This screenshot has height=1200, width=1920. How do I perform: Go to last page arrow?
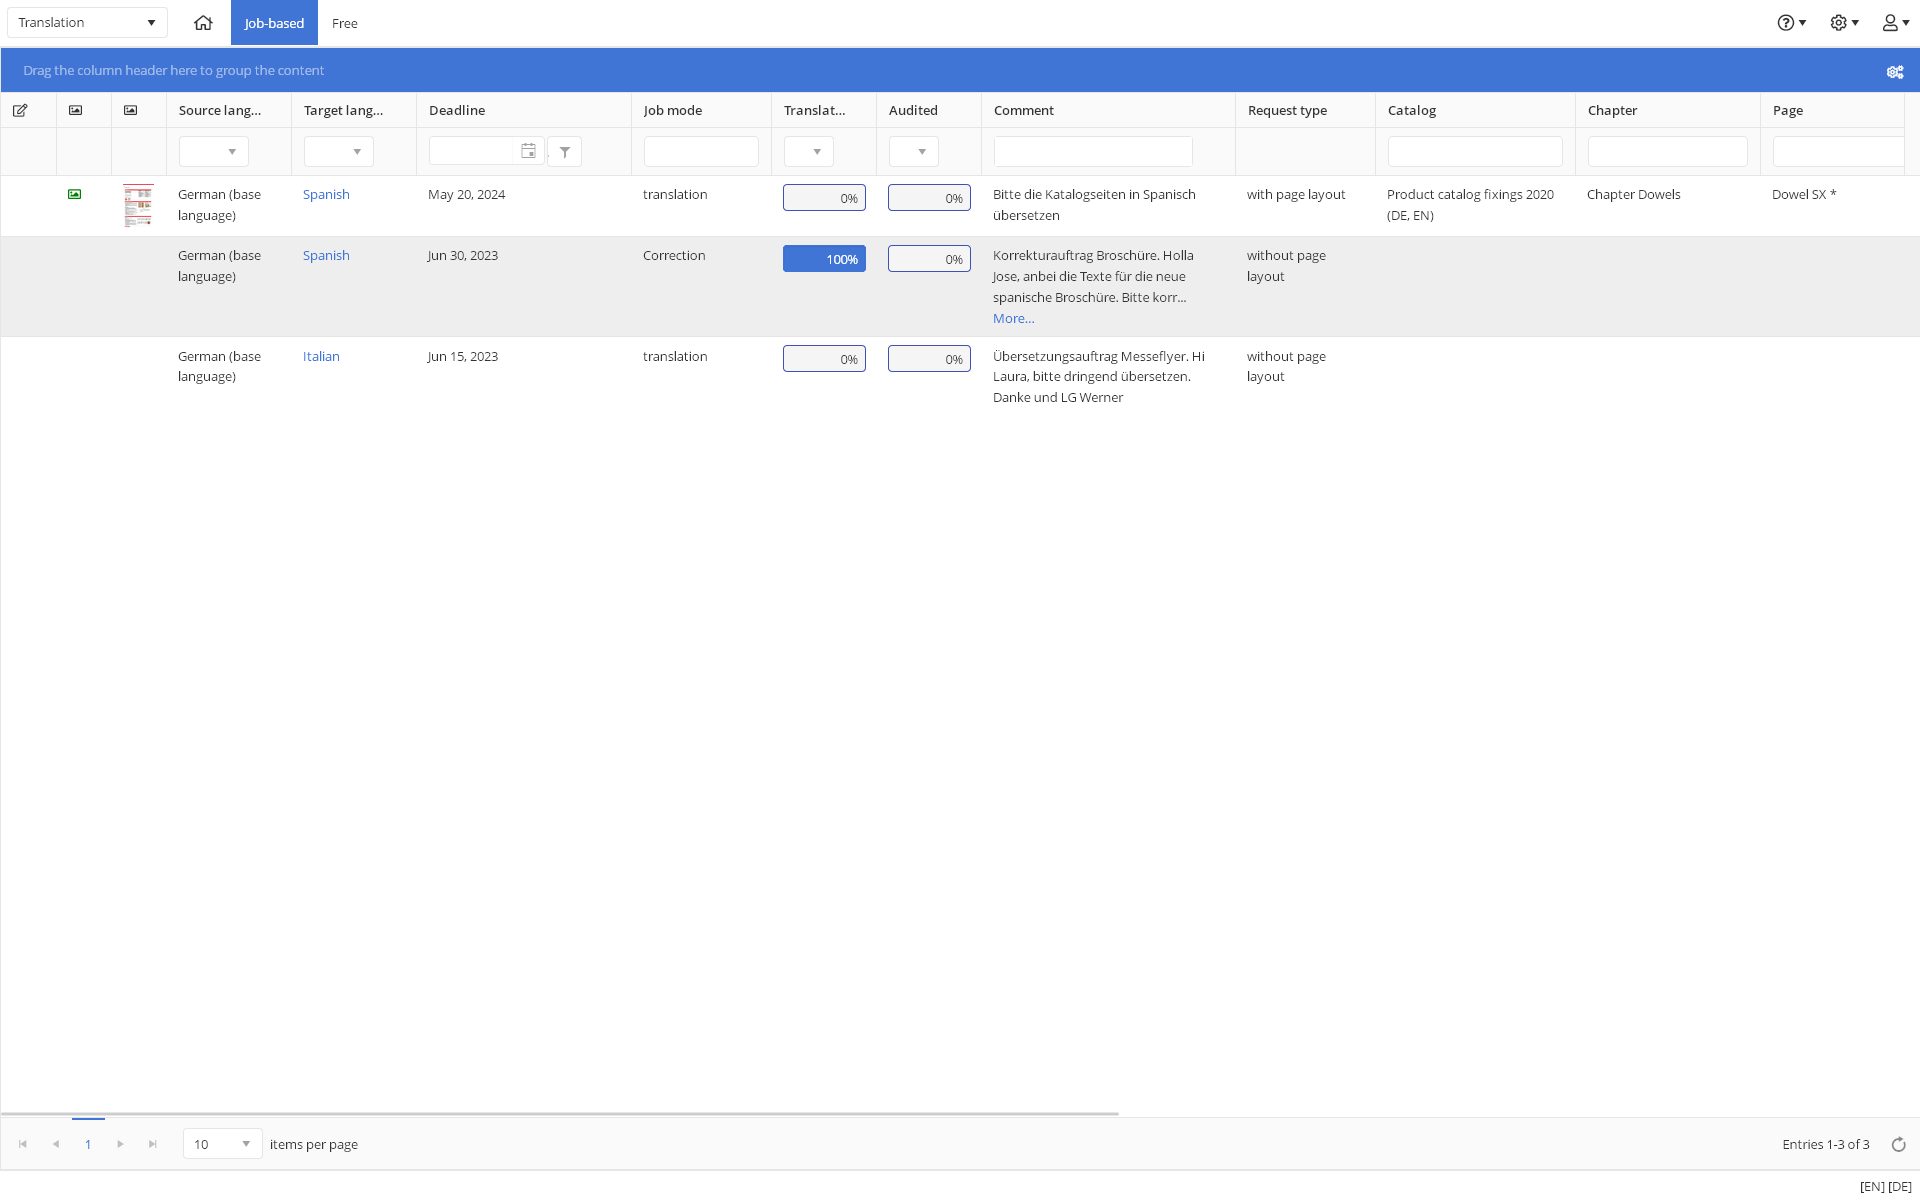pyautogui.click(x=153, y=1144)
